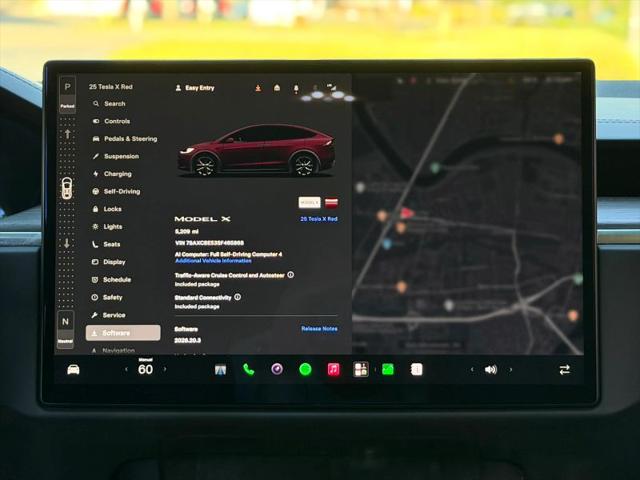Open the Autopilot road view app icon
Screen dimensions: 640x480
(x=220, y=370)
